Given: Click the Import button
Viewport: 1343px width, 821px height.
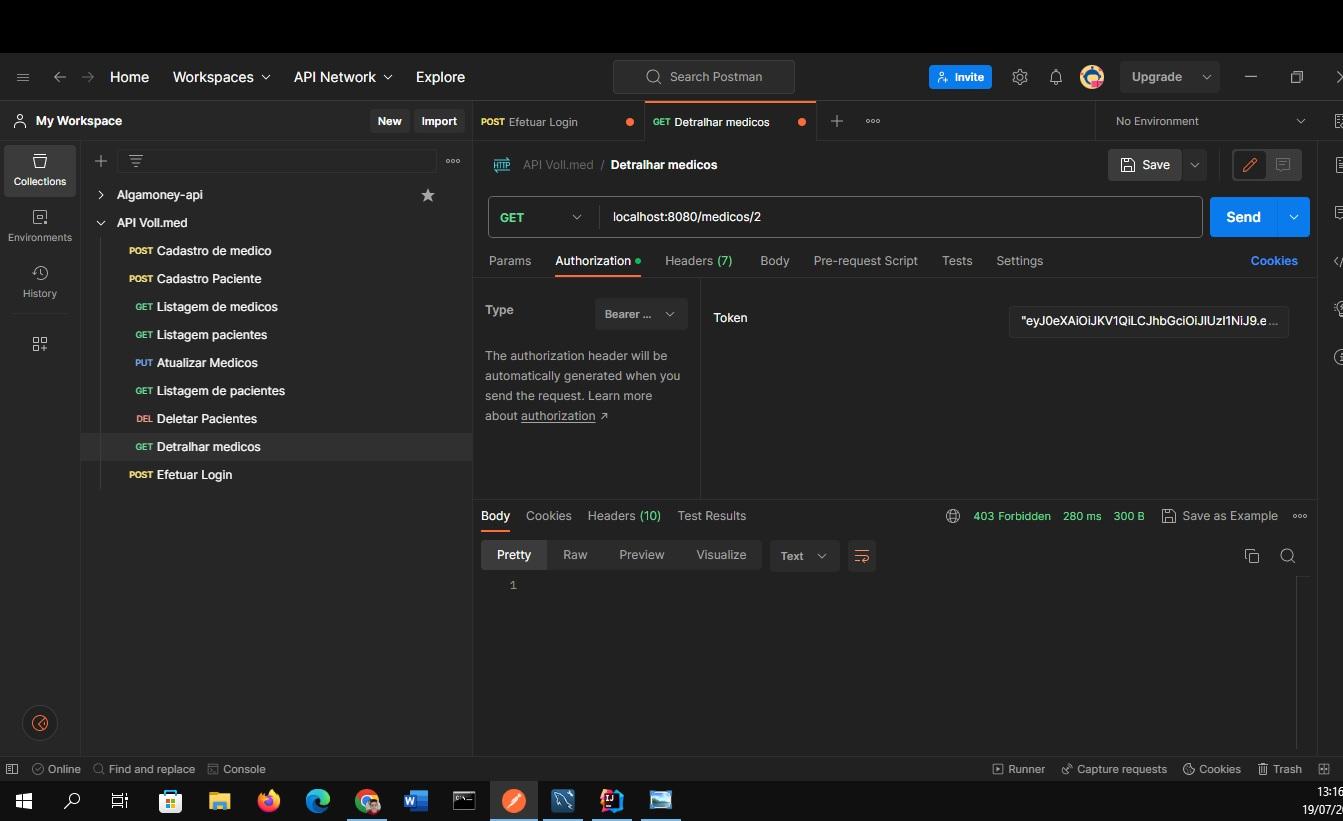Looking at the screenshot, I should pos(439,121).
